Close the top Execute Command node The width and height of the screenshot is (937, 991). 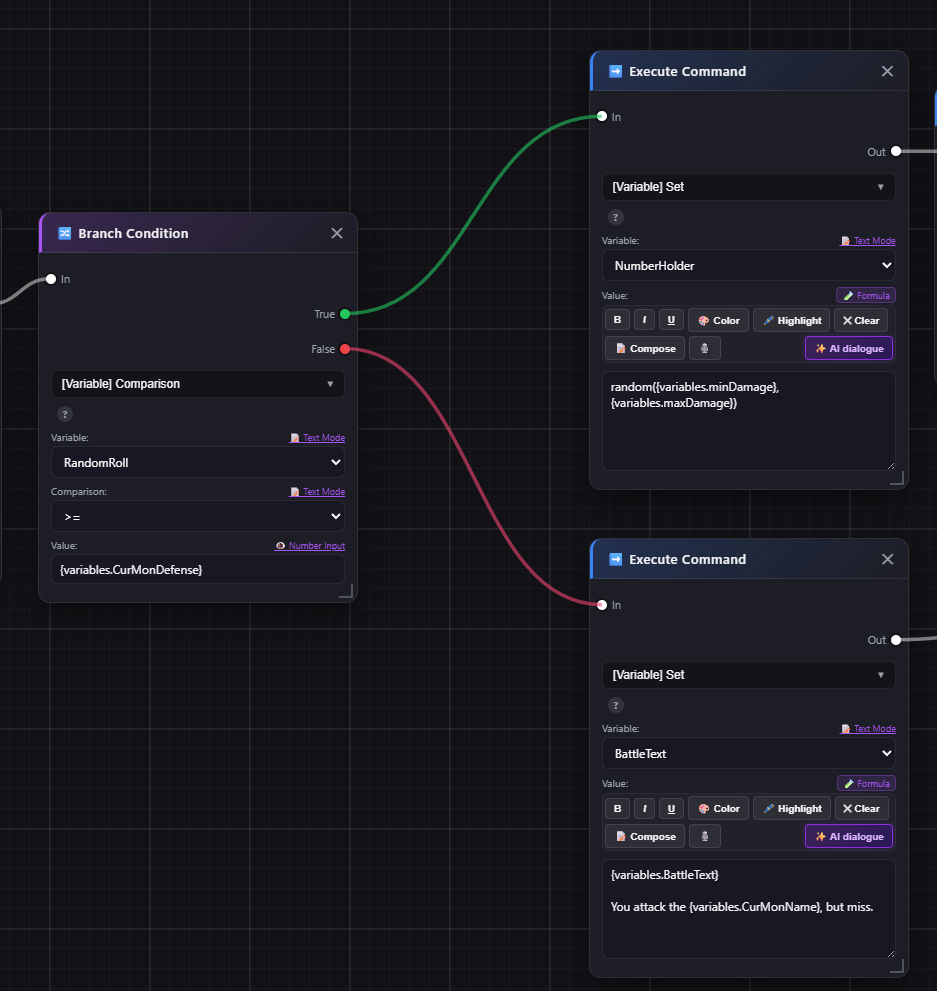click(887, 71)
